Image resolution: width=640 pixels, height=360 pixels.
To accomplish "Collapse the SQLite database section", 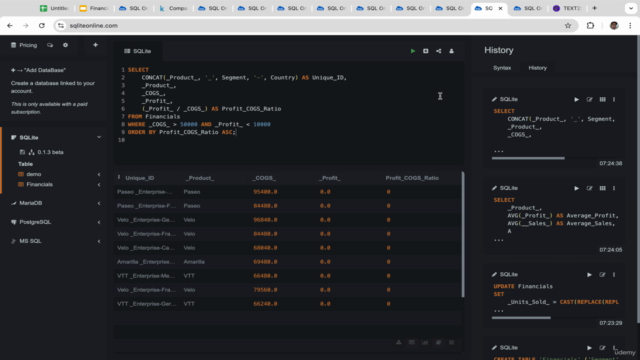I will pyautogui.click(x=99, y=138).
